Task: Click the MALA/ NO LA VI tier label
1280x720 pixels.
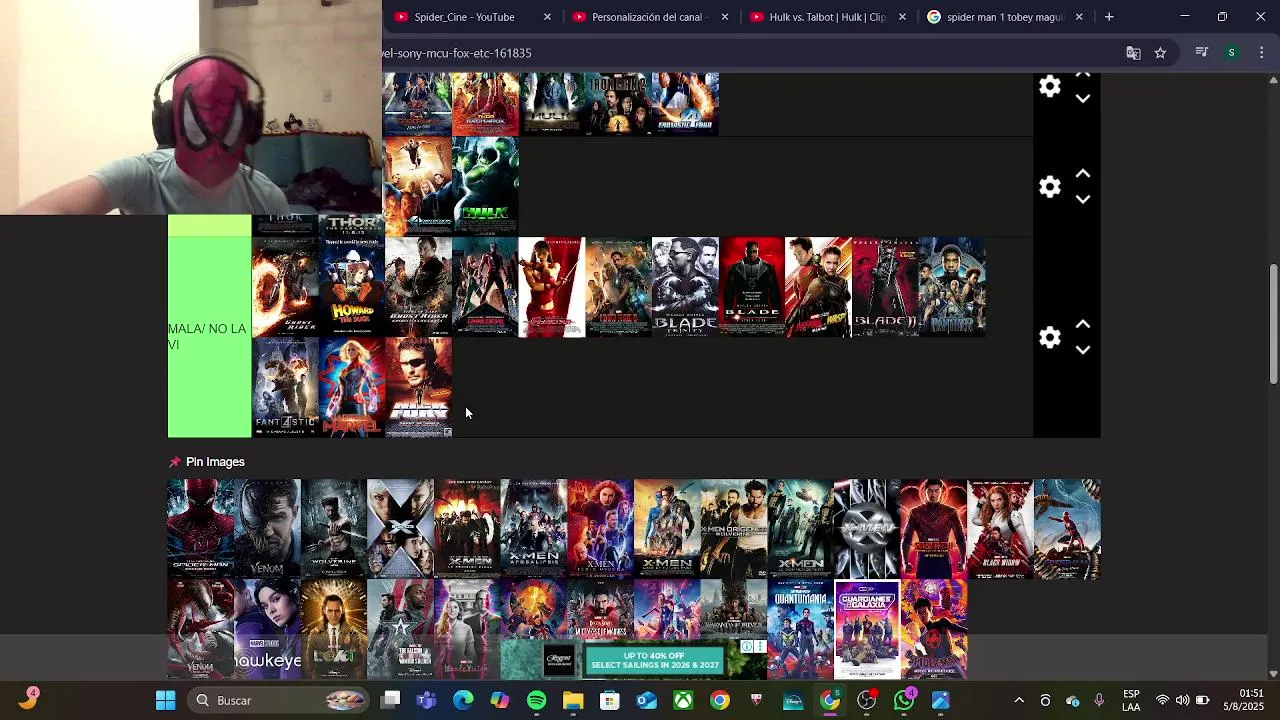Action: pos(209,337)
